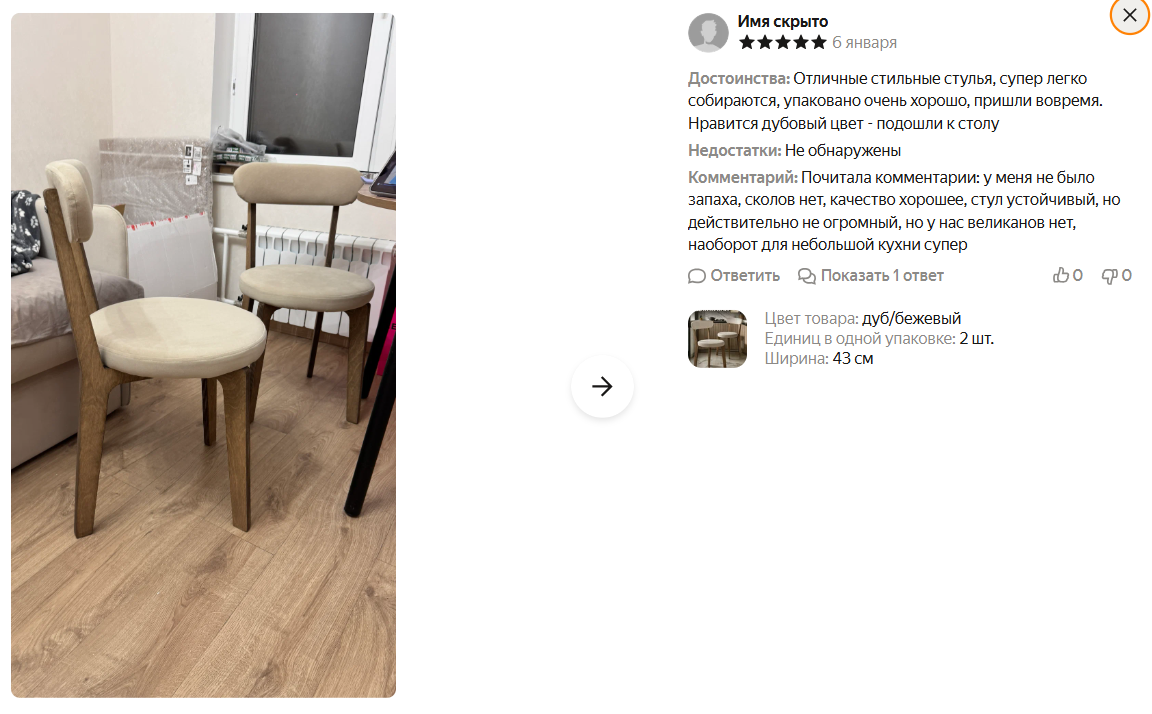Dislike the review with thumbs down
The width and height of the screenshot is (1152, 714).
click(x=1109, y=276)
